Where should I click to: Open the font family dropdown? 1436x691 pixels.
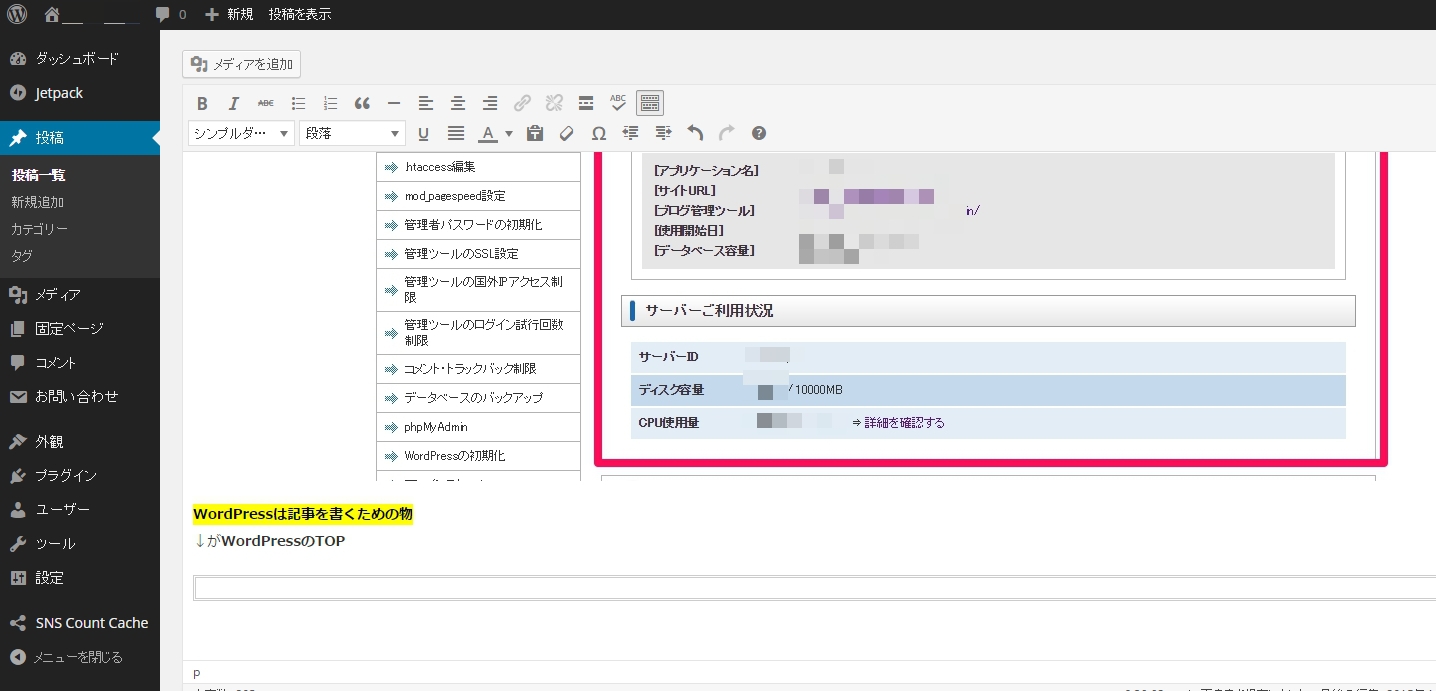pyautogui.click(x=241, y=133)
